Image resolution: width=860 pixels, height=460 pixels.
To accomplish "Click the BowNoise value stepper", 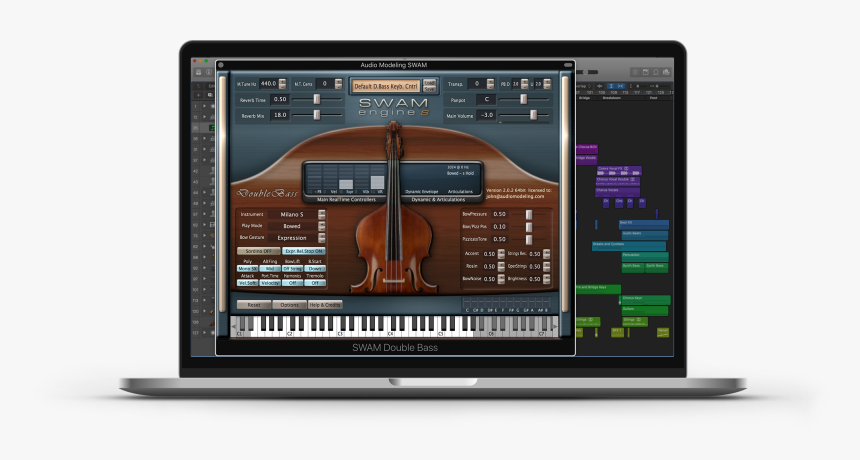I will point(501,279).
